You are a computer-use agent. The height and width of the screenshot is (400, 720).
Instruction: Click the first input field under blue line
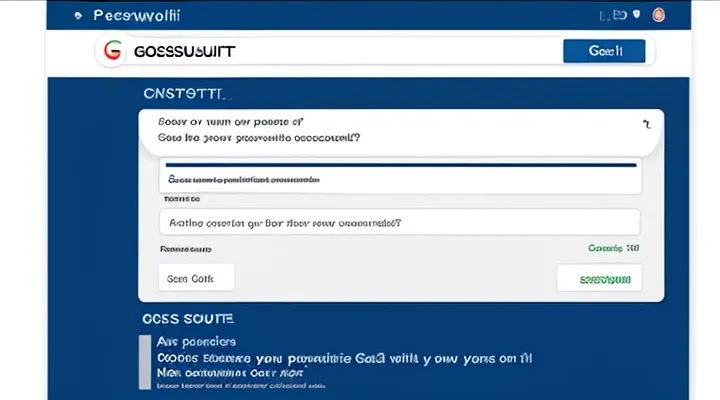(x=399, y=181)
